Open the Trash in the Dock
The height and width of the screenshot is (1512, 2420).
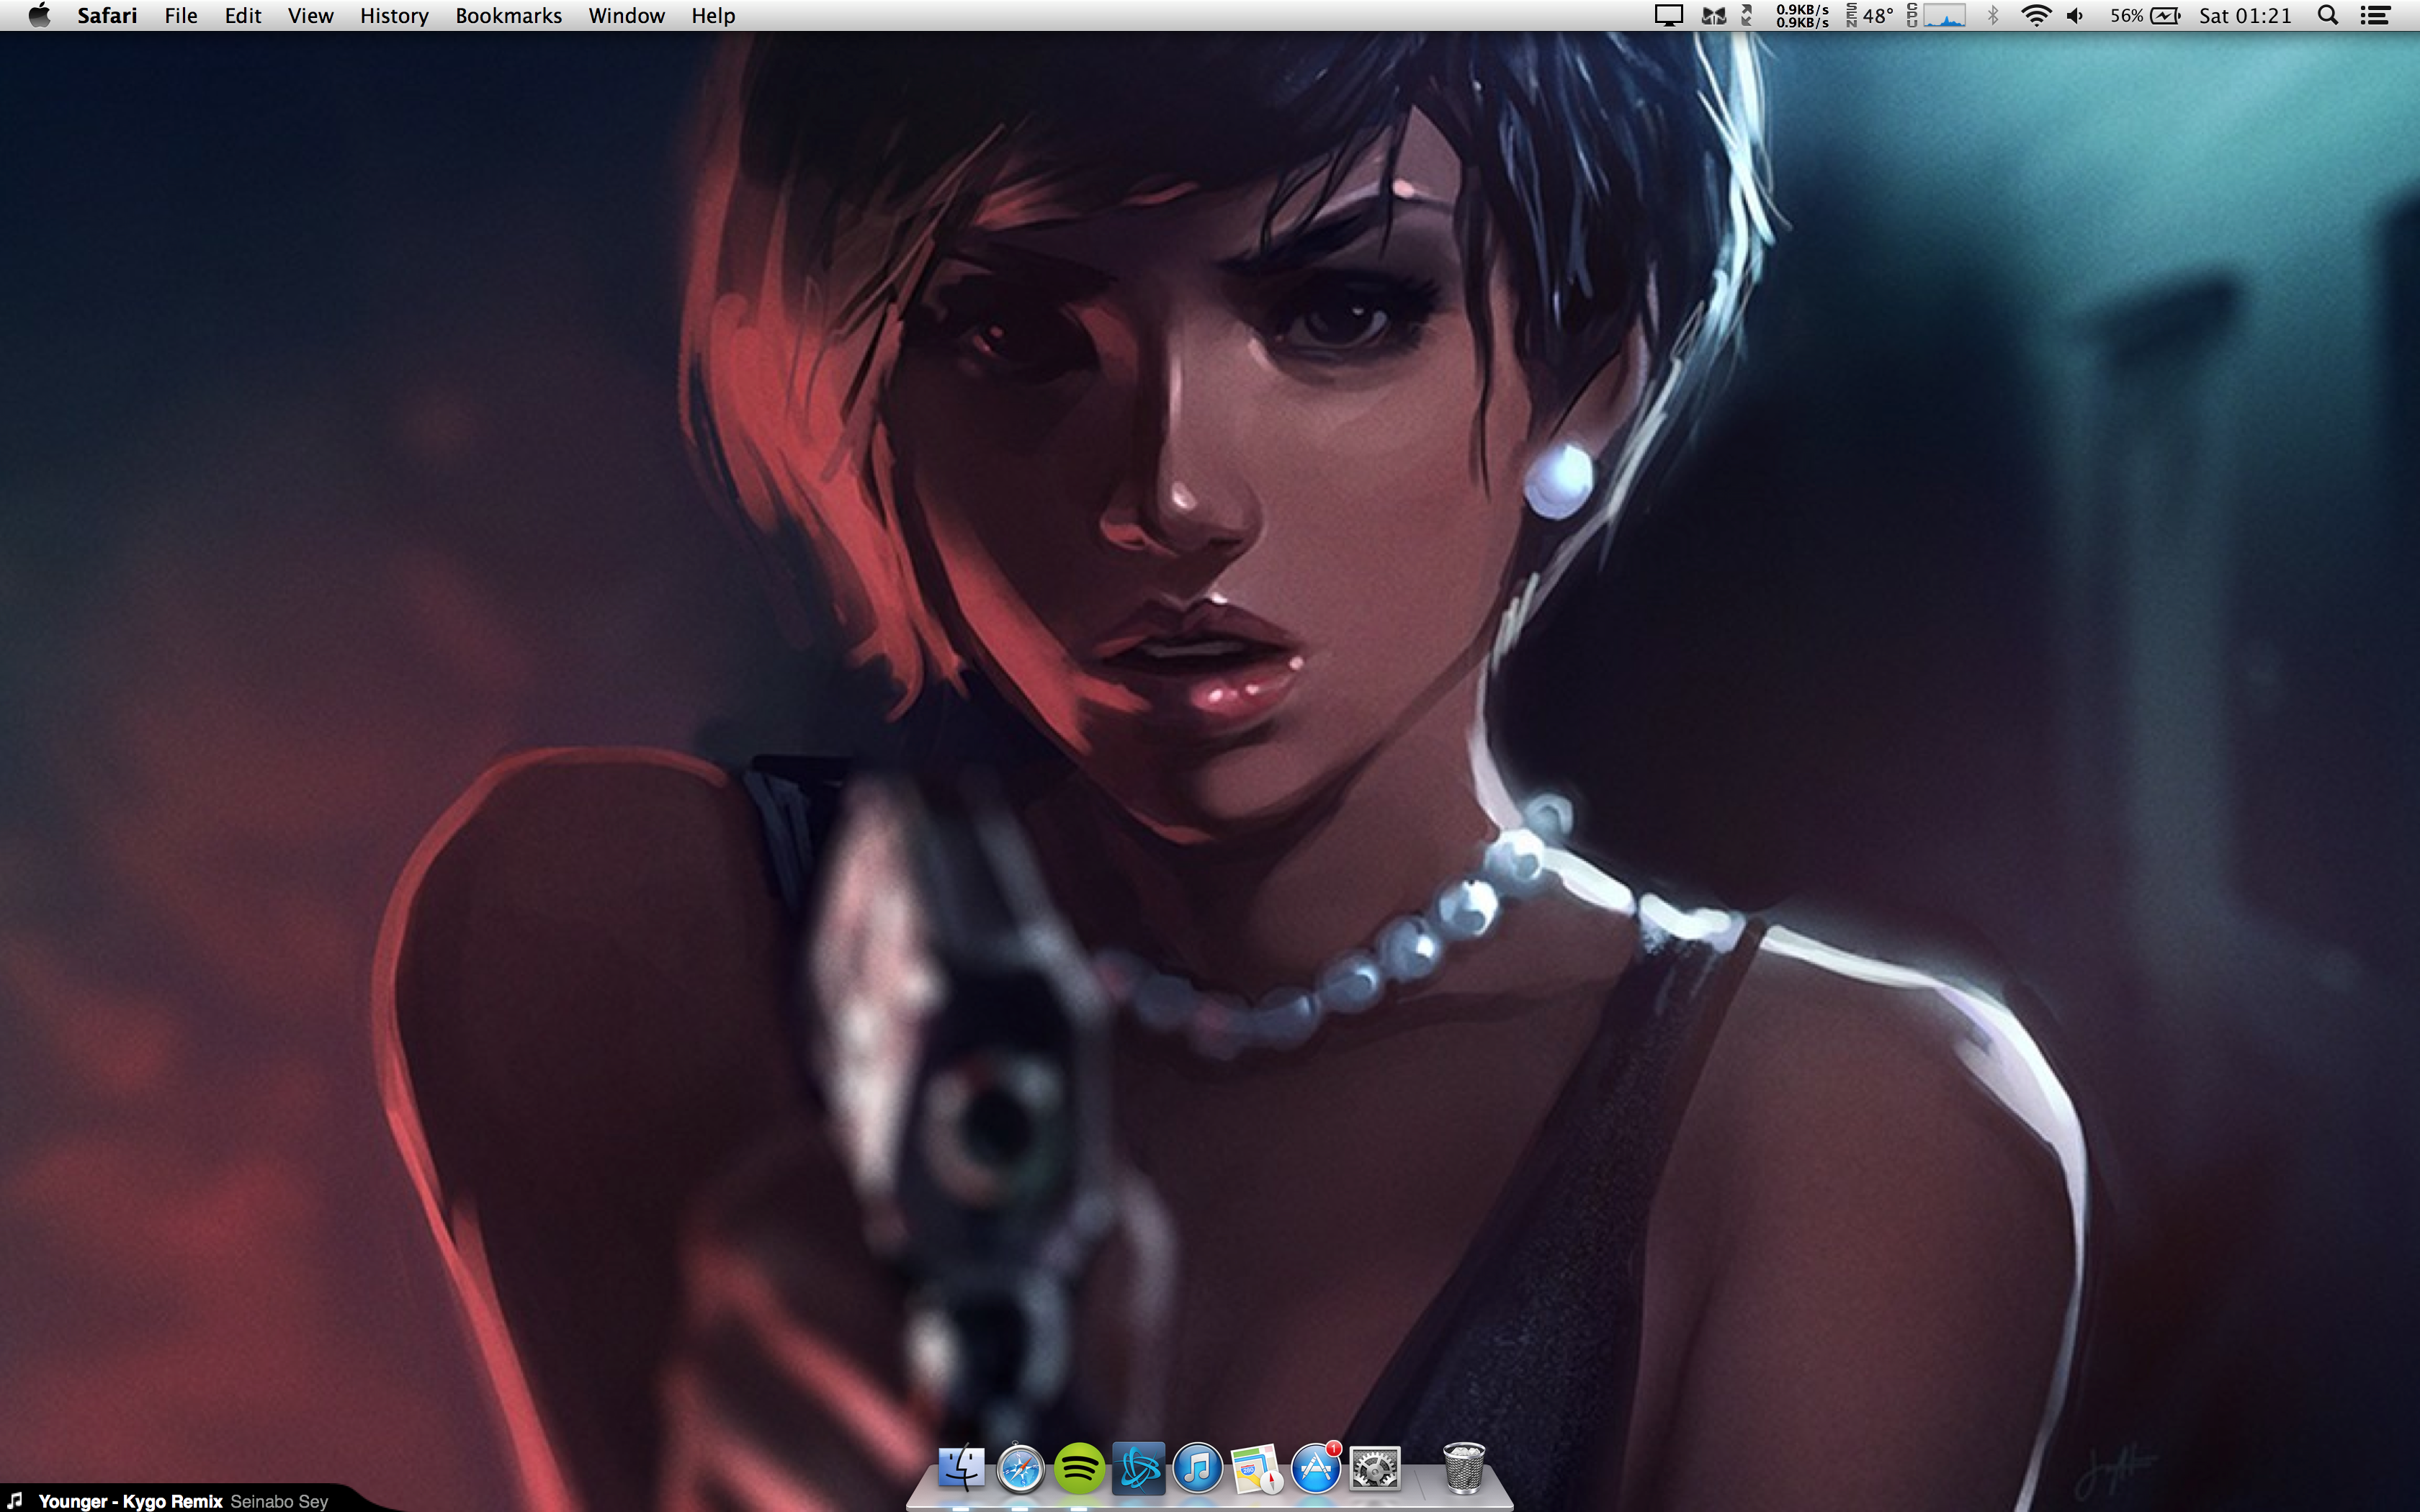coord(1464,1468)
